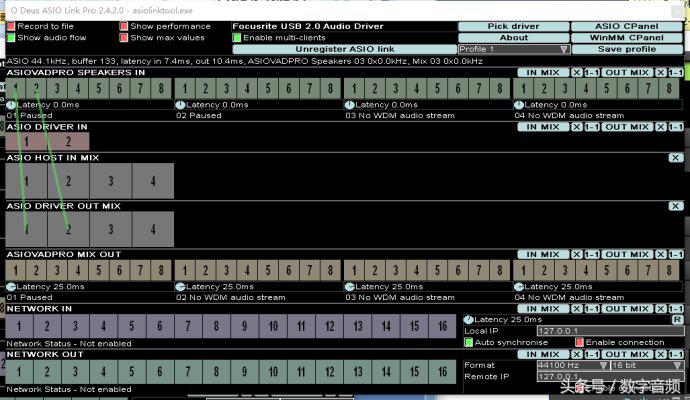The width and height of the screenshot is (690, 400).
Task: Select channel 16 in Network In
Action: click(441, 326)
